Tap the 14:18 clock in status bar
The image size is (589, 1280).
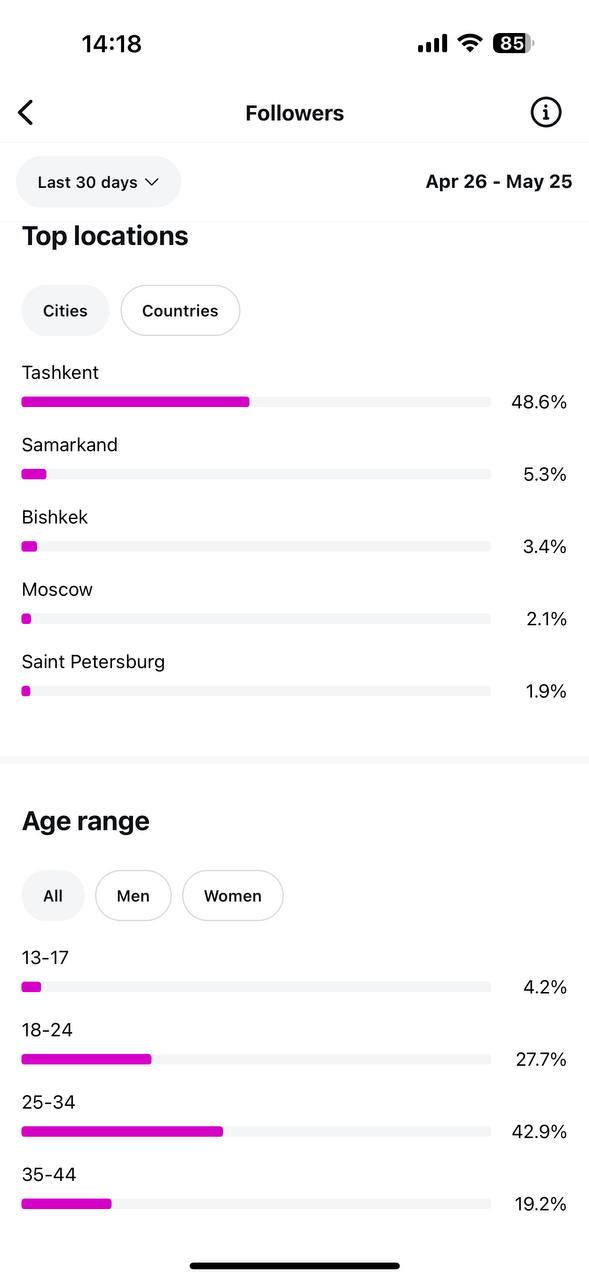point(111,44)
